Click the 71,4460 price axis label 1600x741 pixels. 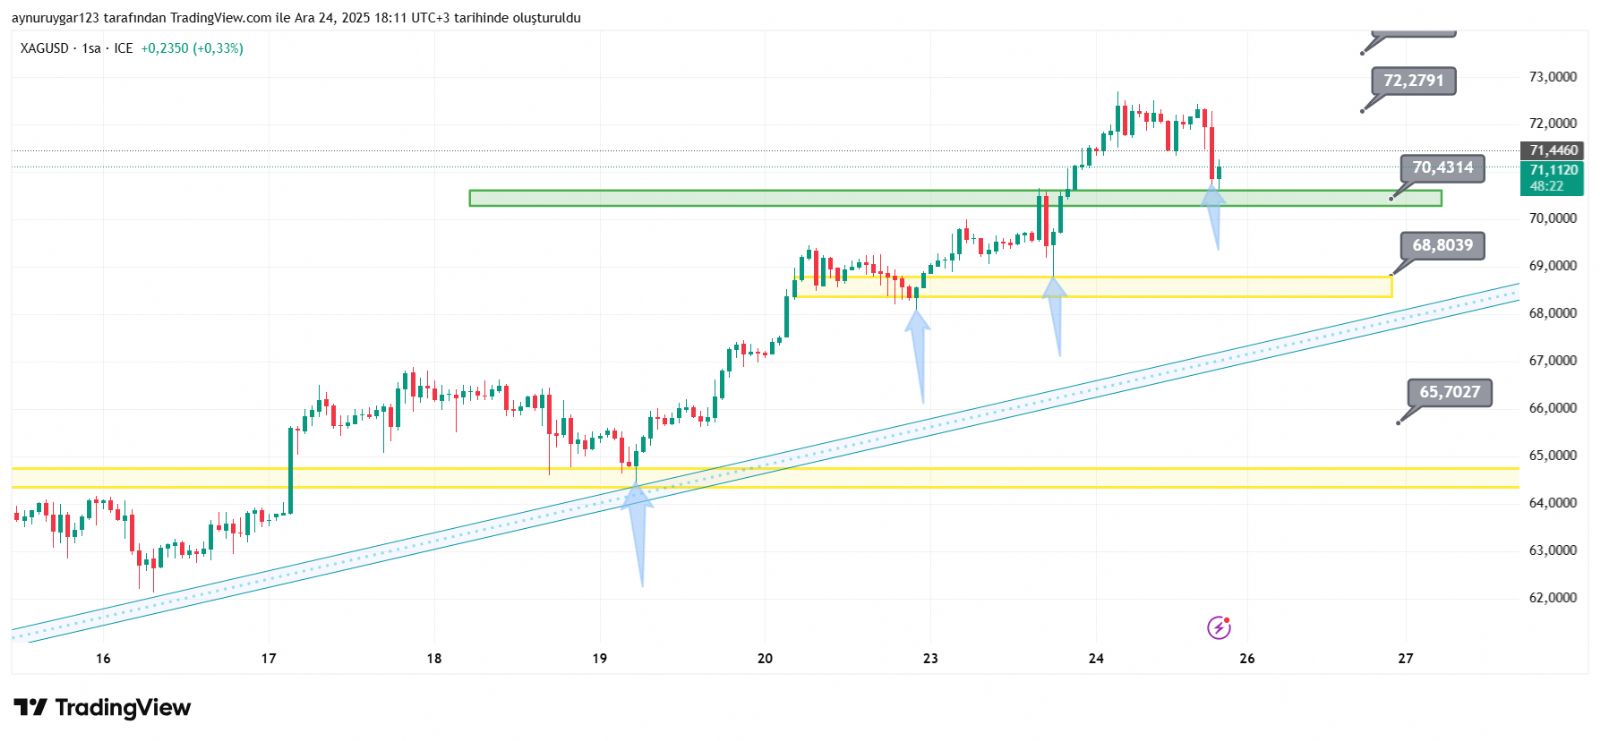pyautogui.click(x=1553, y=150)
